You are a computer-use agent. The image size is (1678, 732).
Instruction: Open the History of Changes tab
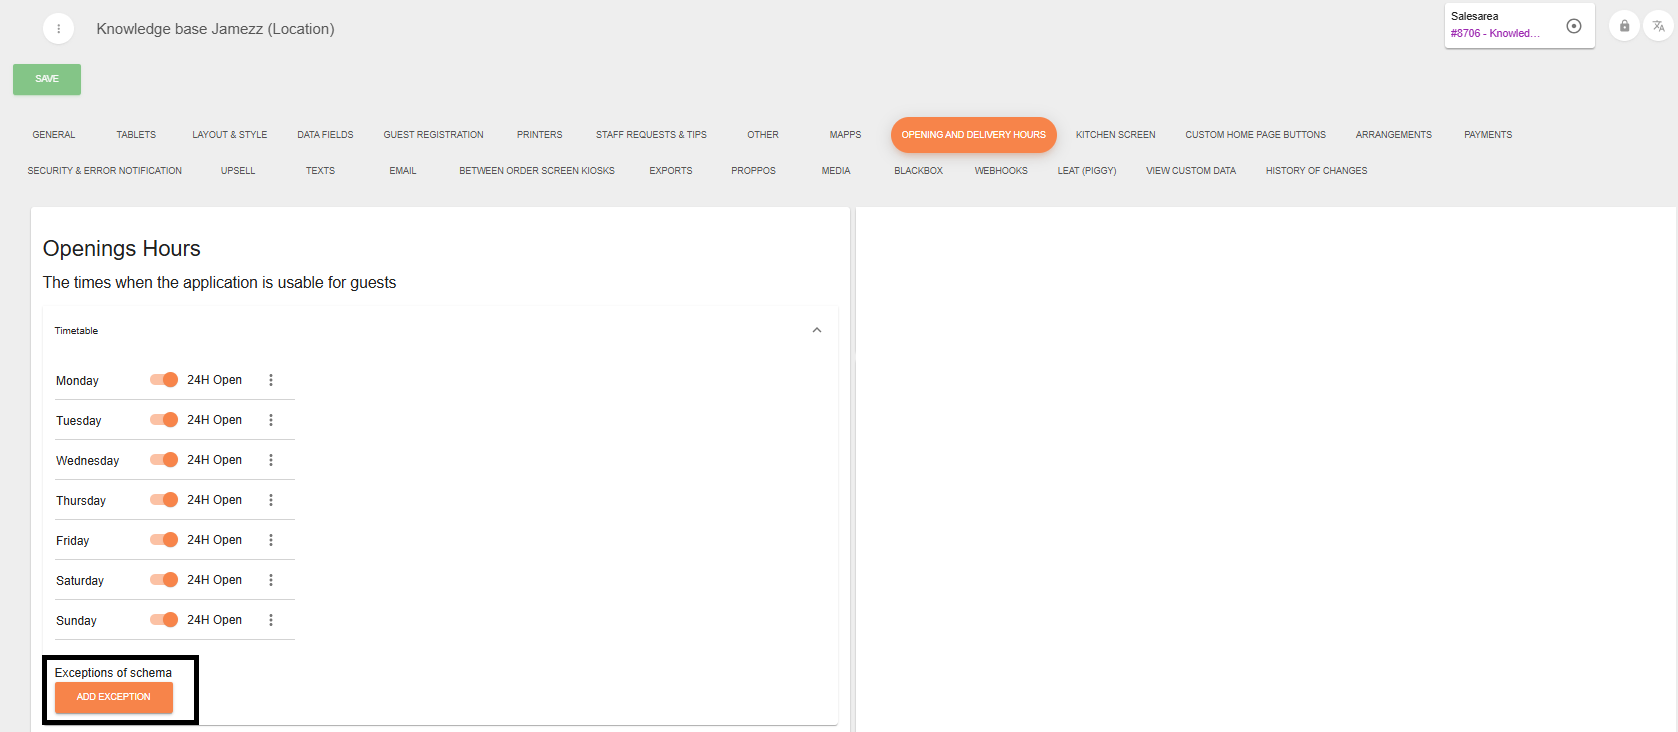click(1316, 171)
